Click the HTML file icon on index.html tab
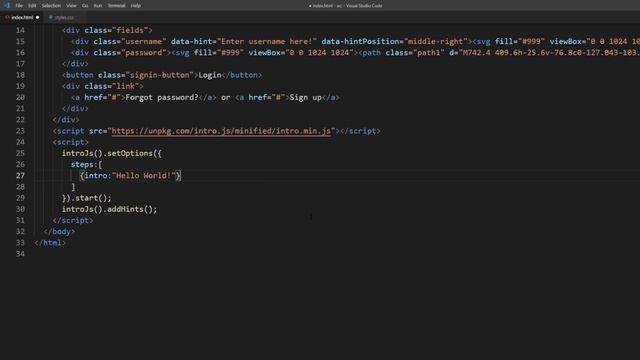Viewport: 640px width, 360px height. click(7, 18)
